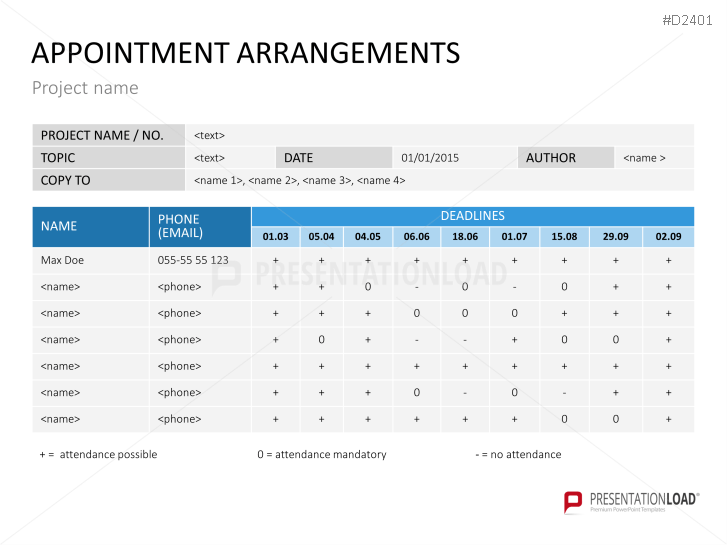Click the #D2401 slide code
This screenshot has height=545, width=727.
coord(690,19)
